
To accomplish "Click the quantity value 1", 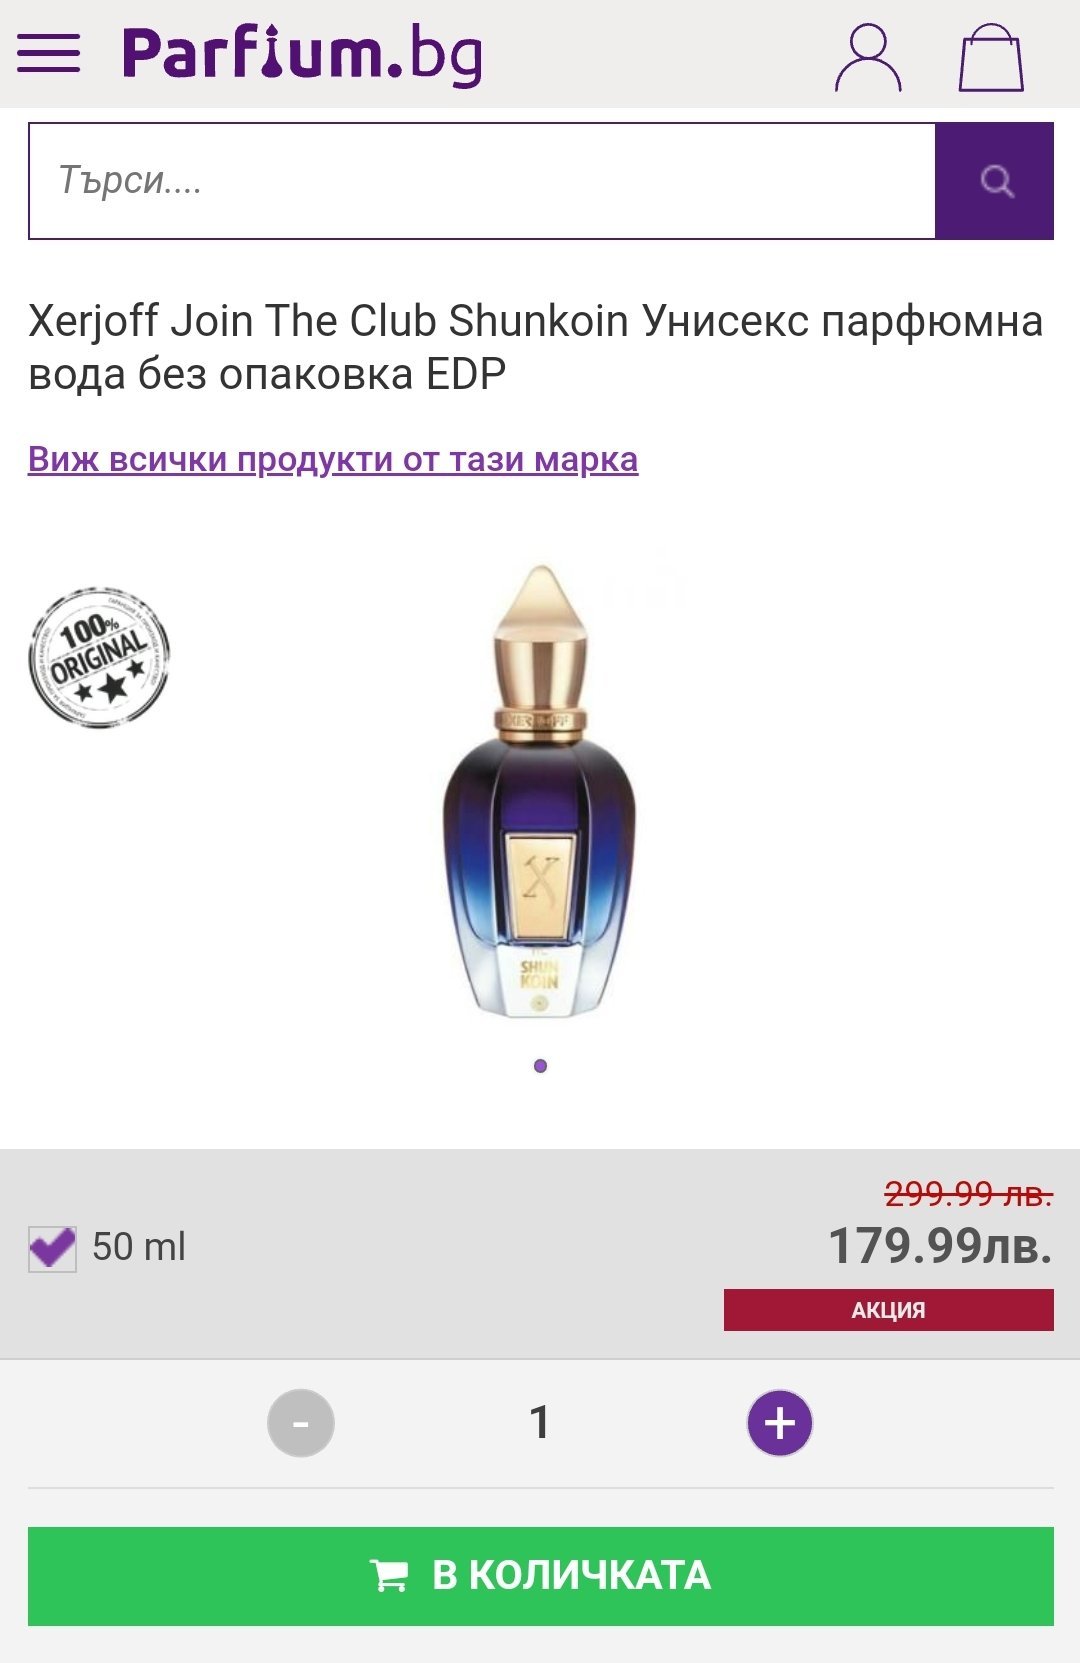I will tap(540, 1422).
